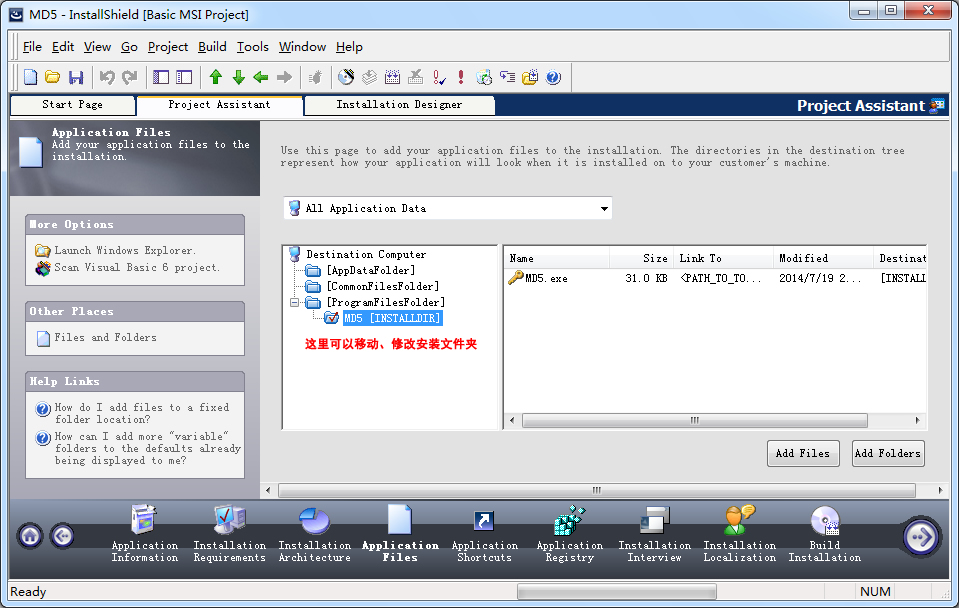959x608 pixels.
Task: Click the green down arrow toolbar icon
Action: 239,77
